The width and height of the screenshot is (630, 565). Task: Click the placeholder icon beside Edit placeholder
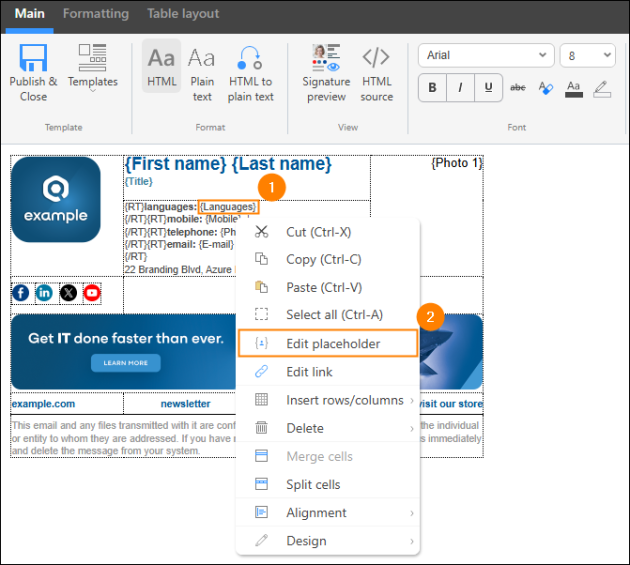262,343
